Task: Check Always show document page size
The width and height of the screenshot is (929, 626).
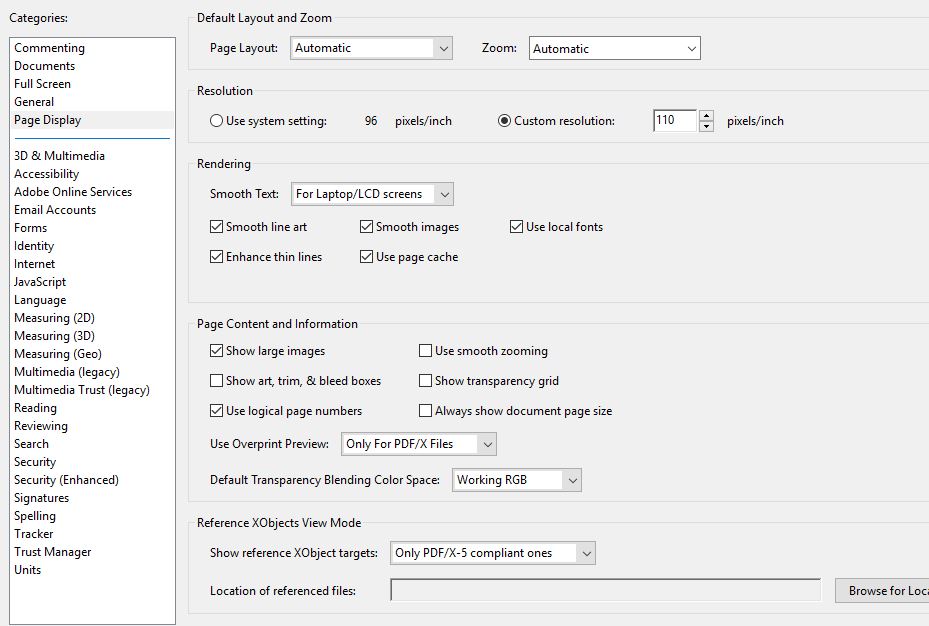Action: coord(425,411)
